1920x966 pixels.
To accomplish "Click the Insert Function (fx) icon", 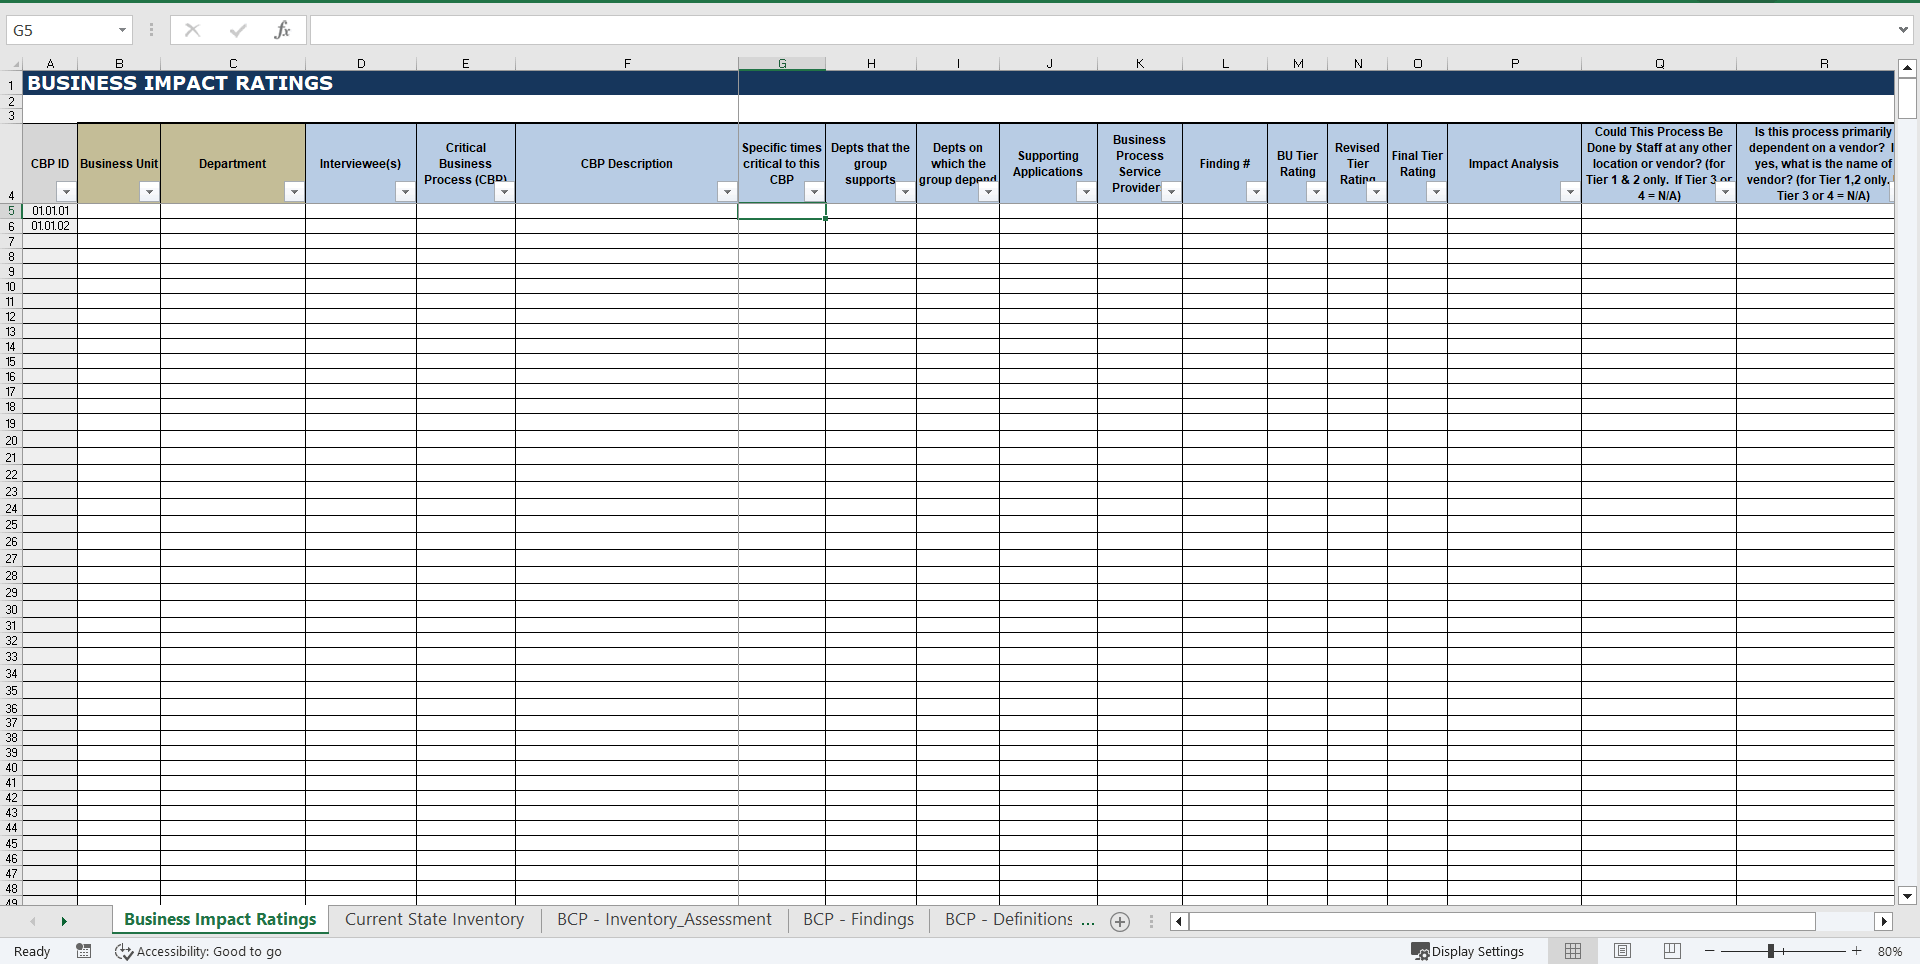I will [x=284, y=30].
